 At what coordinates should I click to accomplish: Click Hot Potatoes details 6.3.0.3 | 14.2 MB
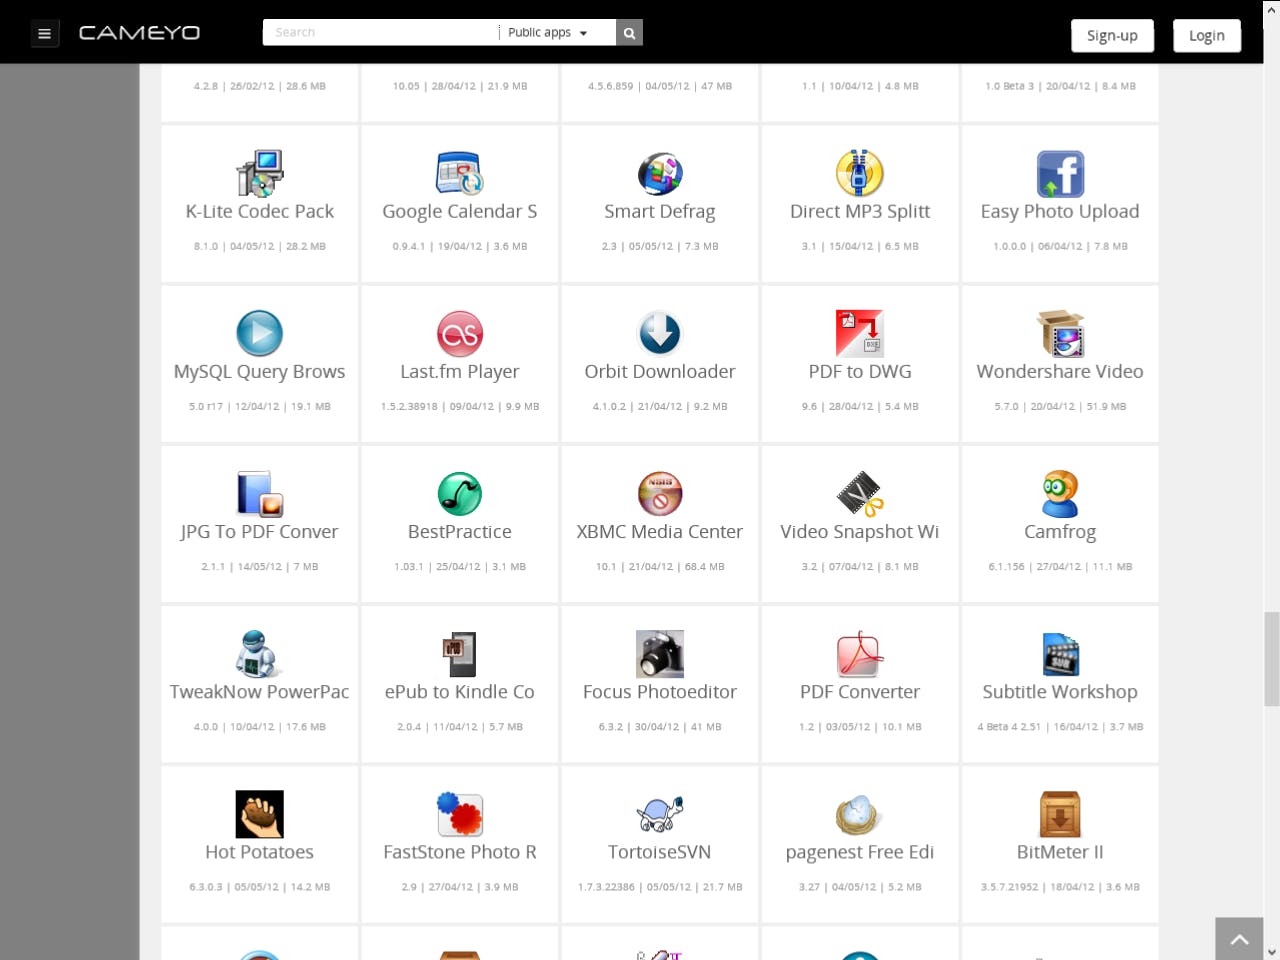point(260,887)
